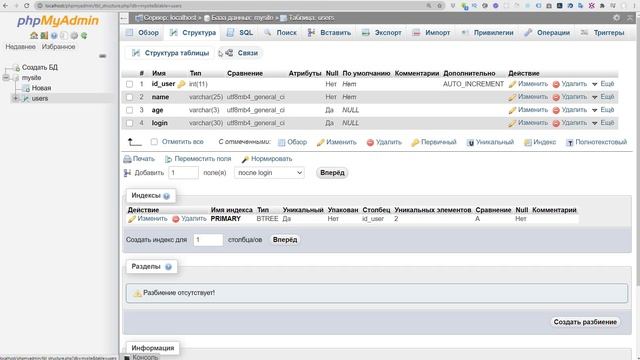Bookmark page with the star icon
This screenshot has height=360, width=640.
coord(440,6)
